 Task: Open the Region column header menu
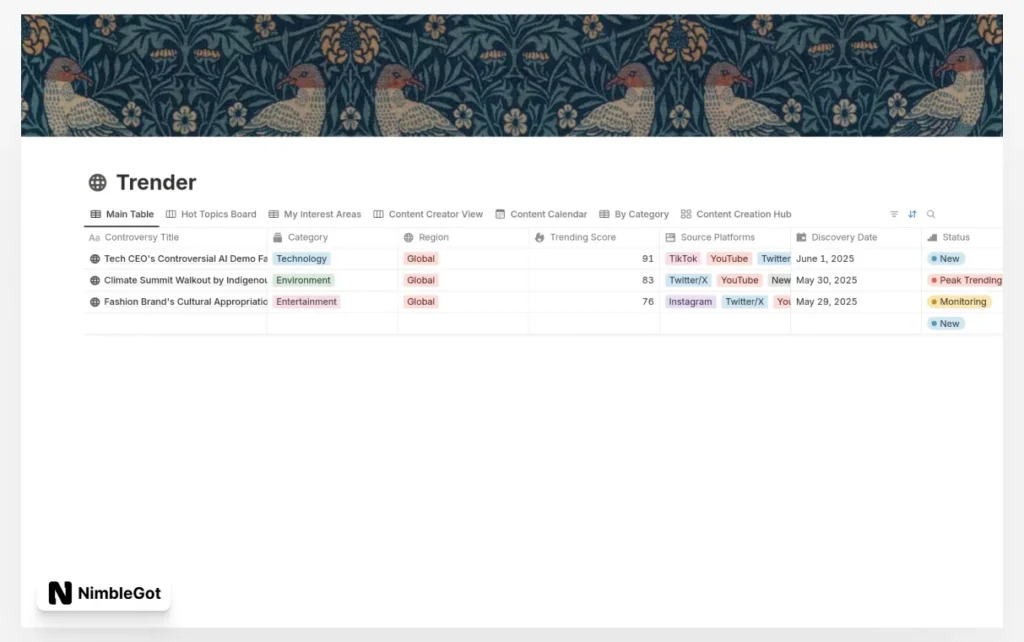tap(464, 237)
